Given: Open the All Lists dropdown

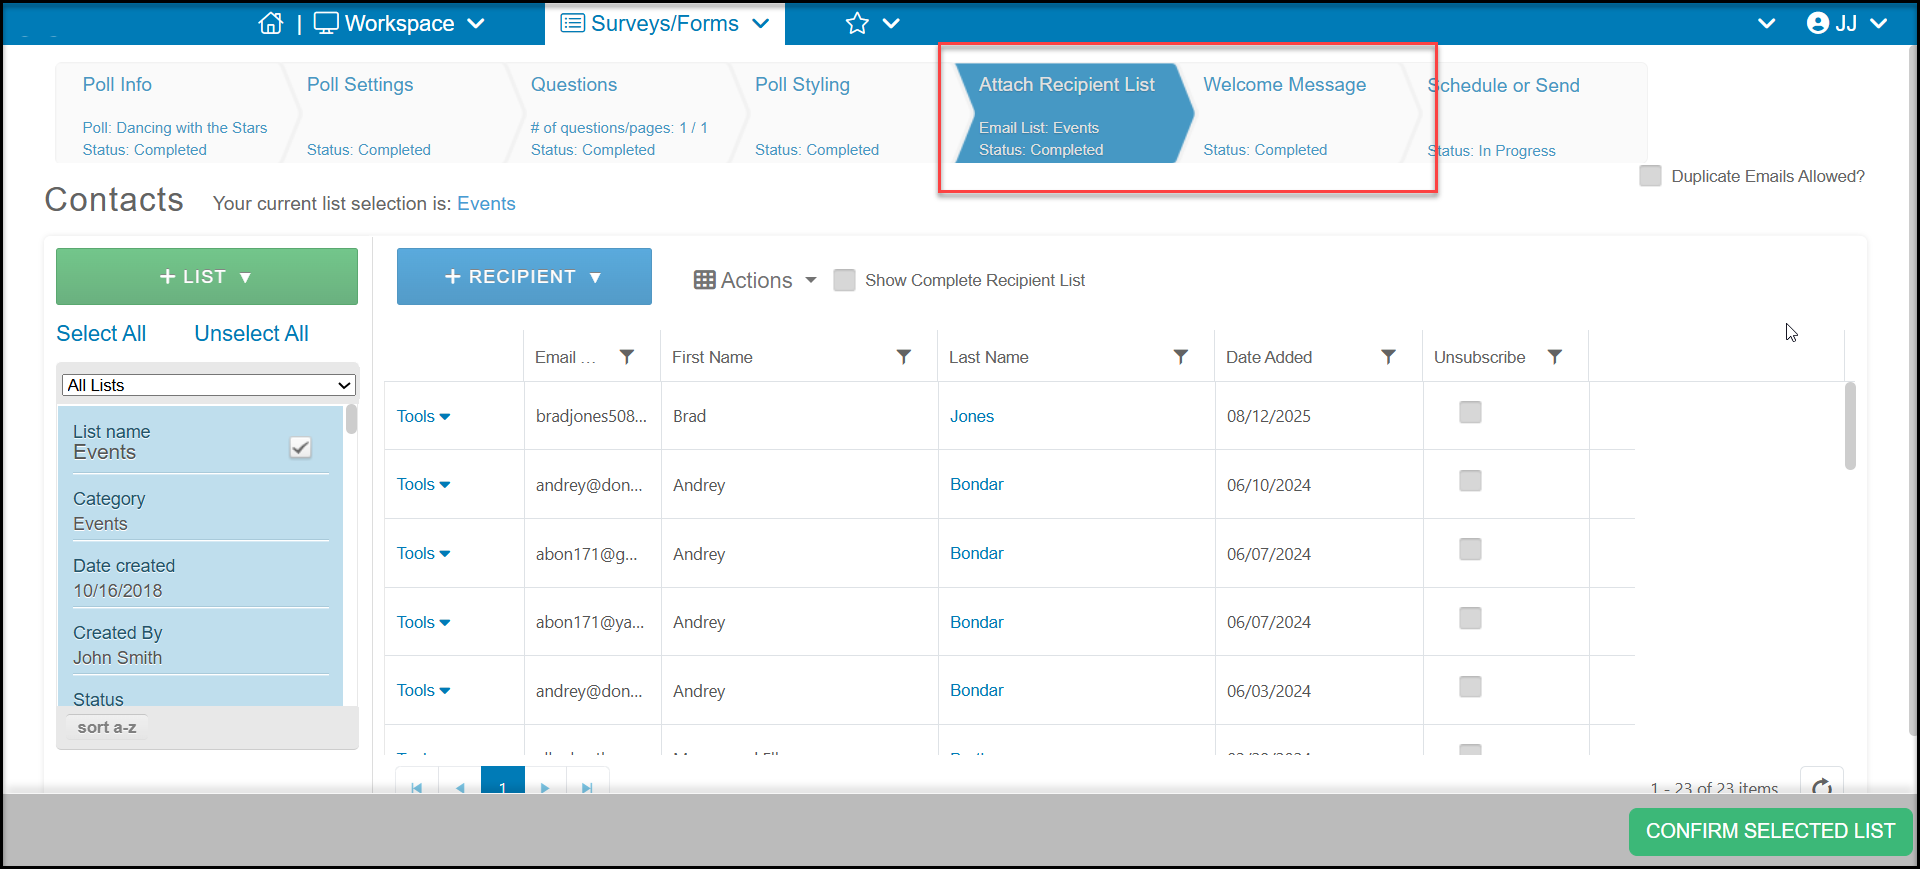Looking at the screenshot, I should [x=209, y=385].
